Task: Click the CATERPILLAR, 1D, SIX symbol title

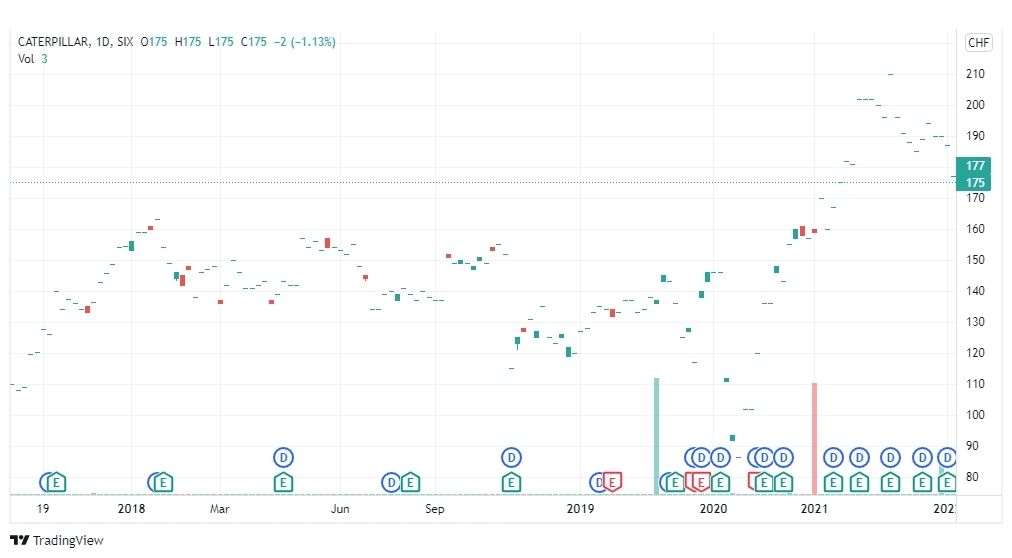Action: [76, 42]
